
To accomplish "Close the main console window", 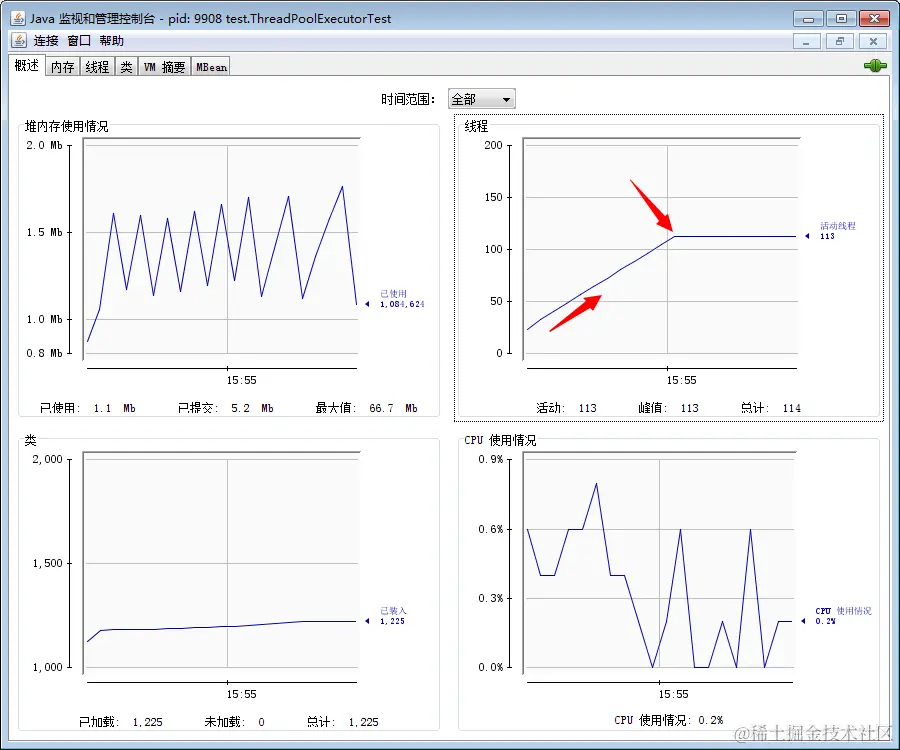I will (x=874, y=19).
